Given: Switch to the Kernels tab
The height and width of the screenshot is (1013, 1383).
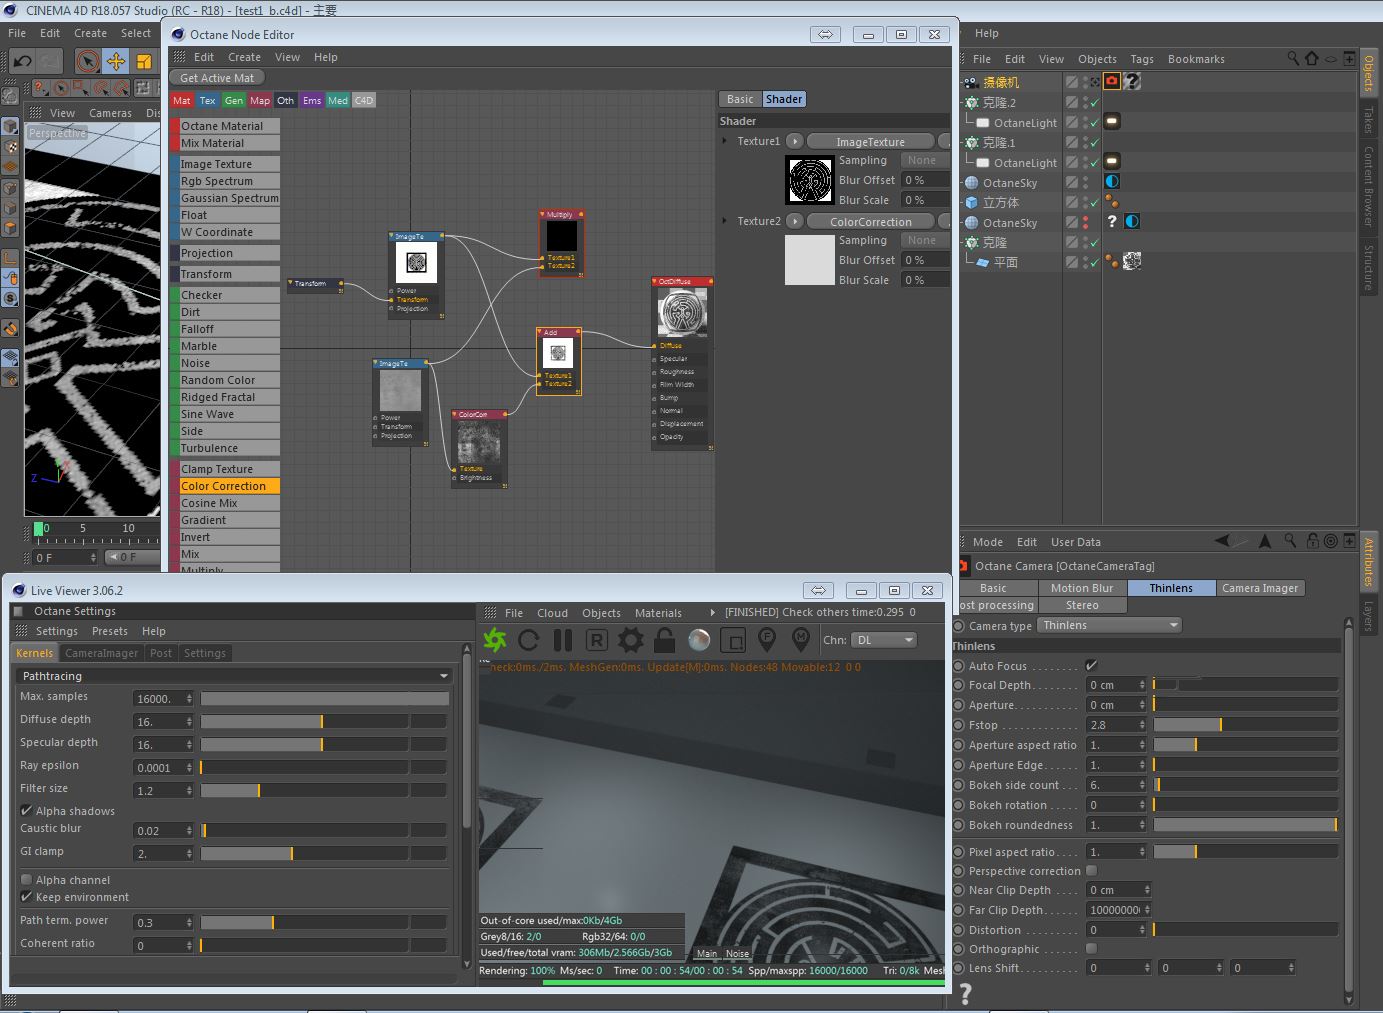Looking at the screenshot, I should (34, 653).
